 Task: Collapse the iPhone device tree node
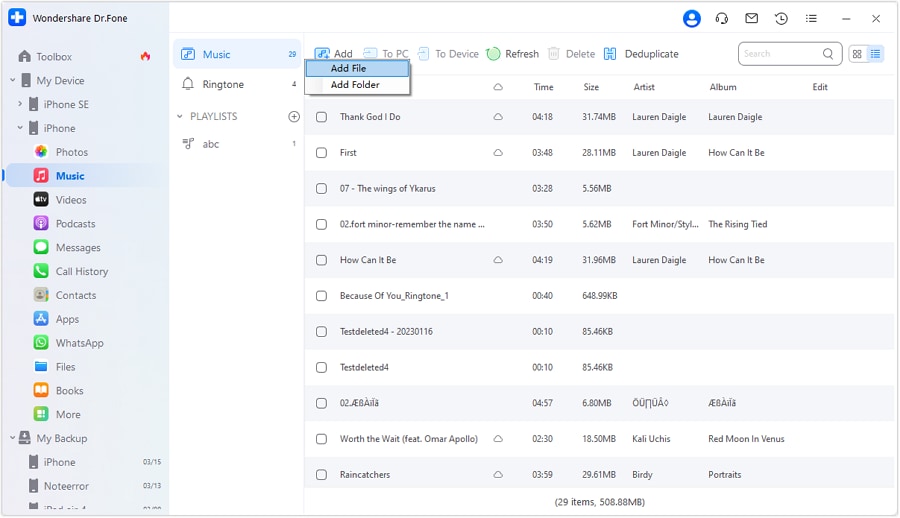coord(20,128)
